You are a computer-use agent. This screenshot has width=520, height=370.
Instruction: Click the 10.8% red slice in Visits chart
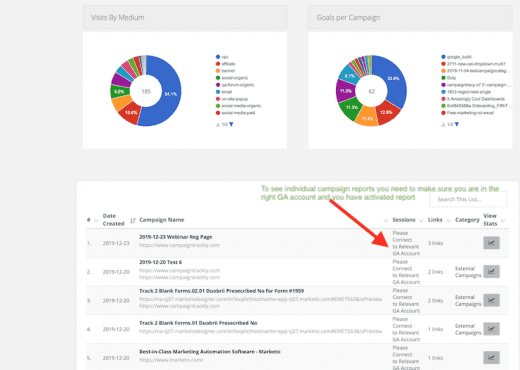pyautogui.click(x=130, y=113)
